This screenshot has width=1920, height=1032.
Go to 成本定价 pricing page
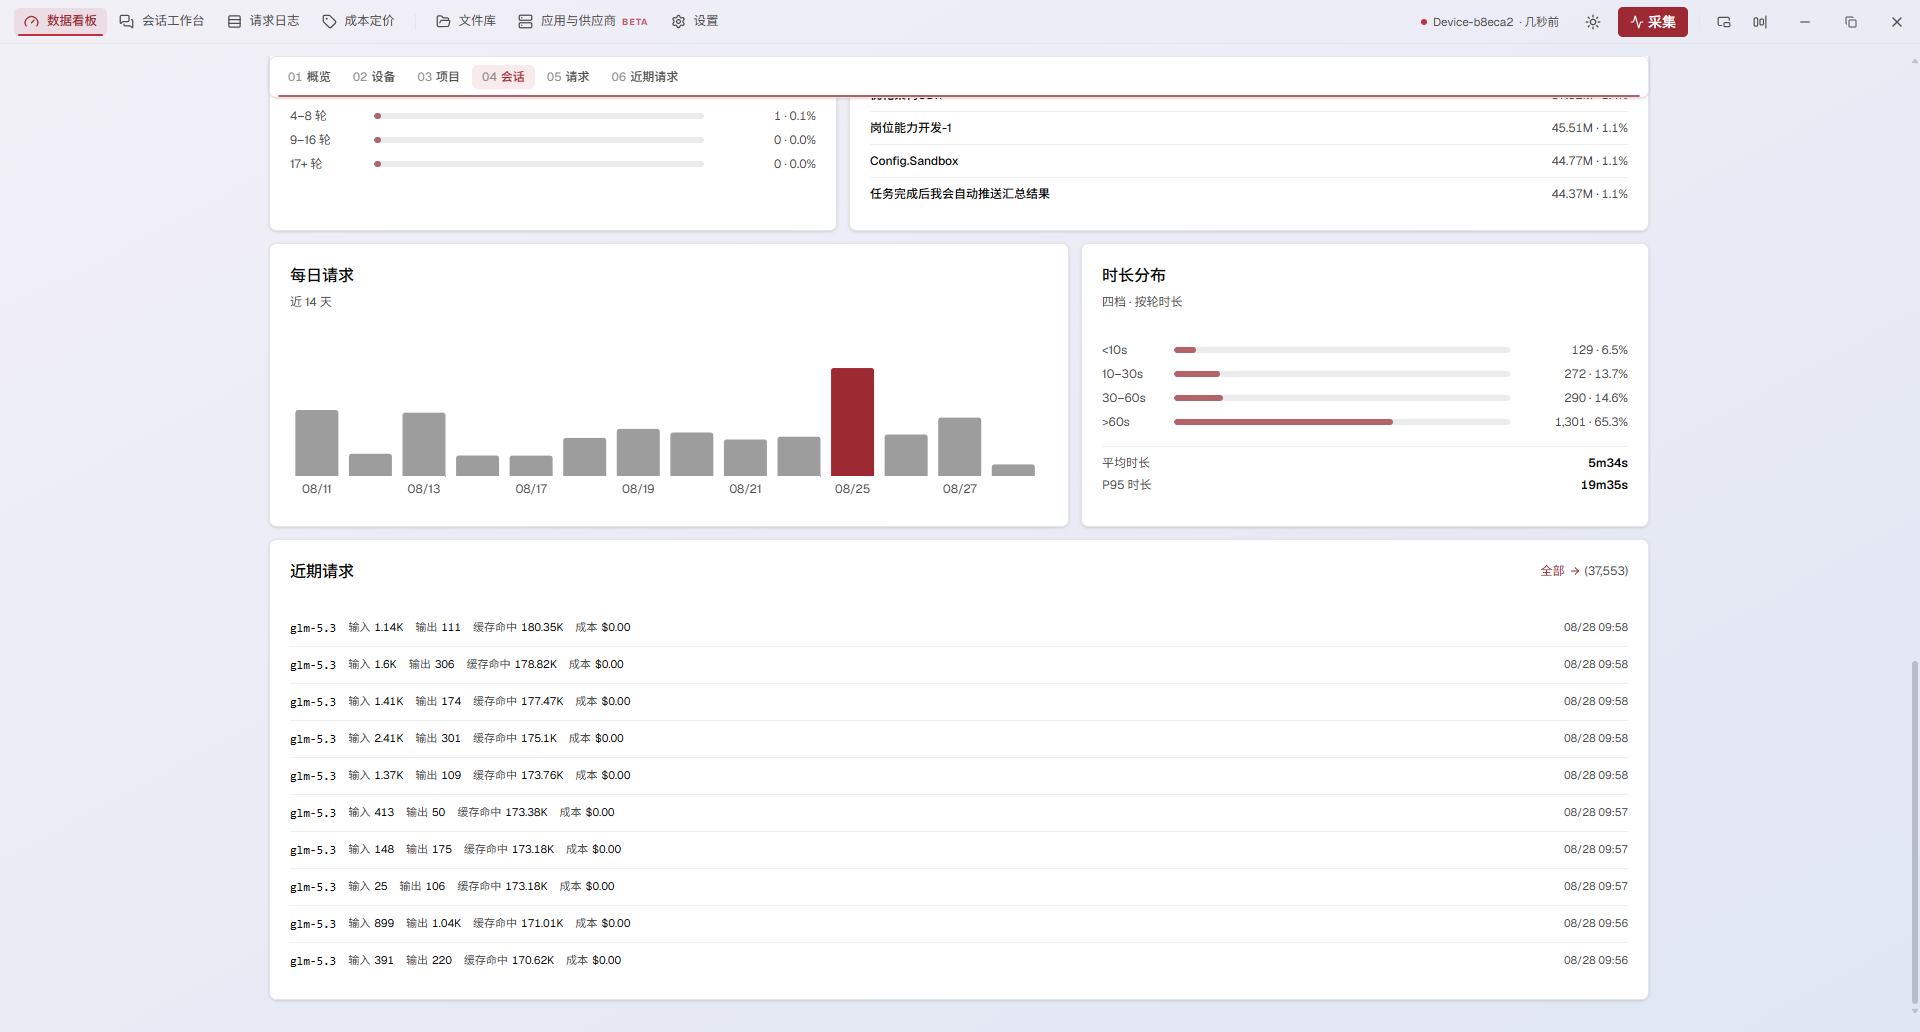point(358,21)
